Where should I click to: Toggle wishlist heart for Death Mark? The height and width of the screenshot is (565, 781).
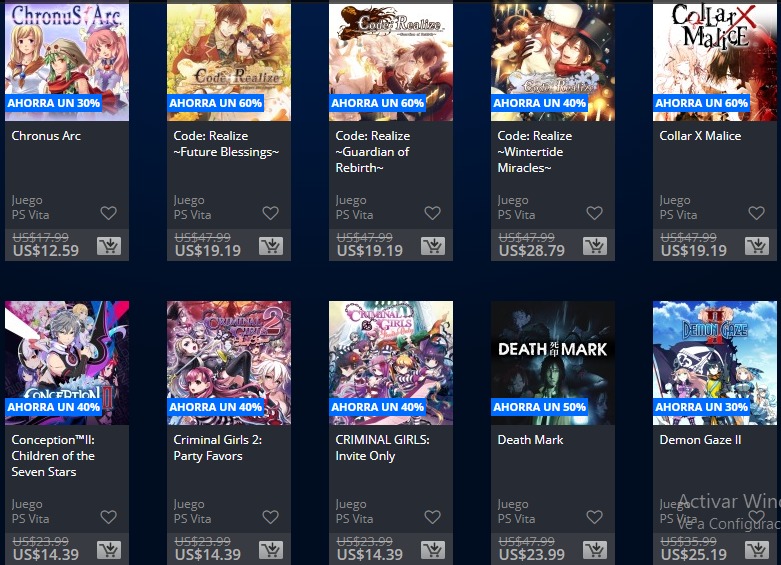594,517
